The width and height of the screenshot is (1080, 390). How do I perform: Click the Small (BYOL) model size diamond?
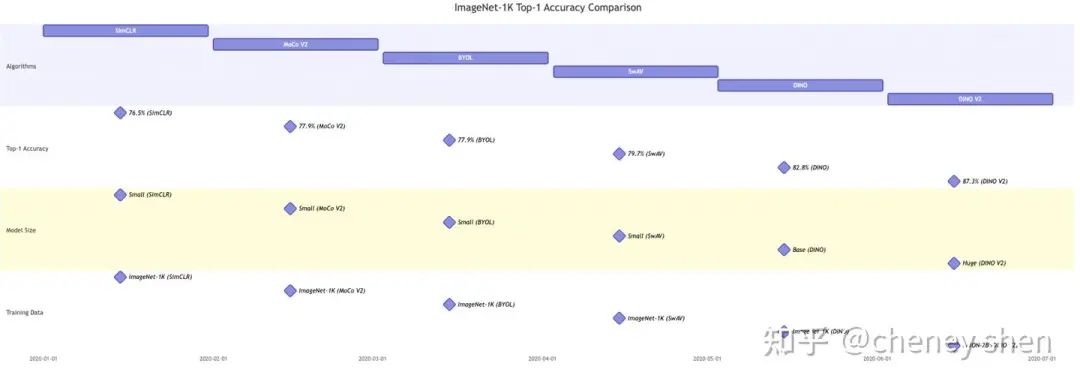[449, 222]
